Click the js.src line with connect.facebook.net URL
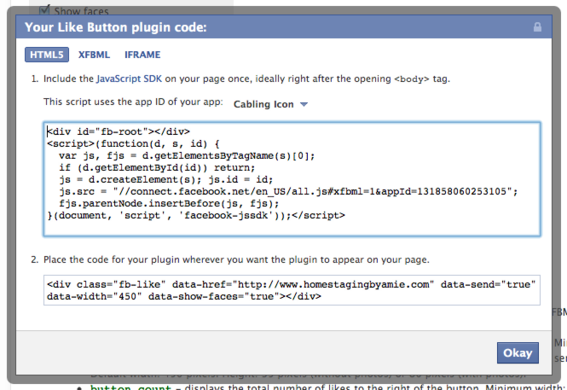This screenshot has width=567, height=390. click(289, 192)
